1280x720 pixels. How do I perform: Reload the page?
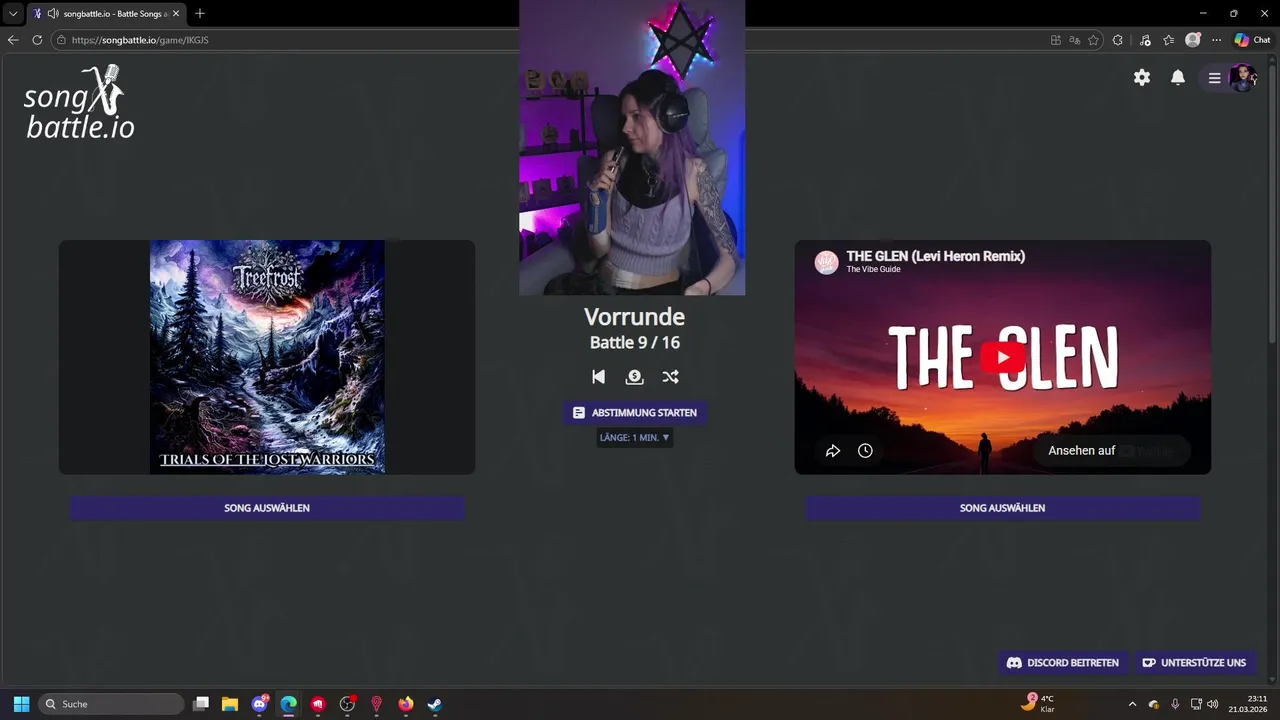[37, 40]
